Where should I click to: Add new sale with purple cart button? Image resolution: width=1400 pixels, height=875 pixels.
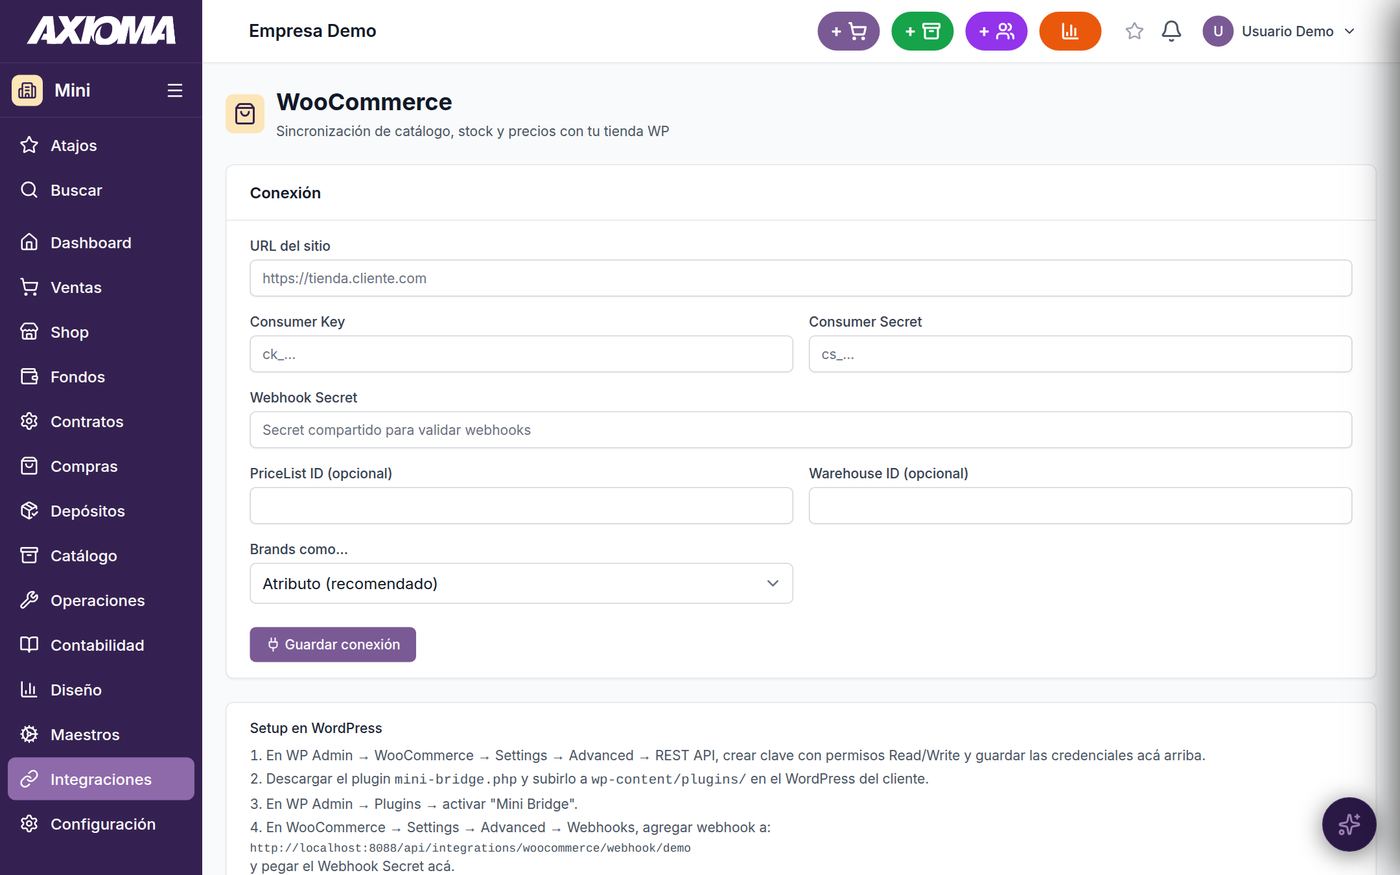[848, 31]
